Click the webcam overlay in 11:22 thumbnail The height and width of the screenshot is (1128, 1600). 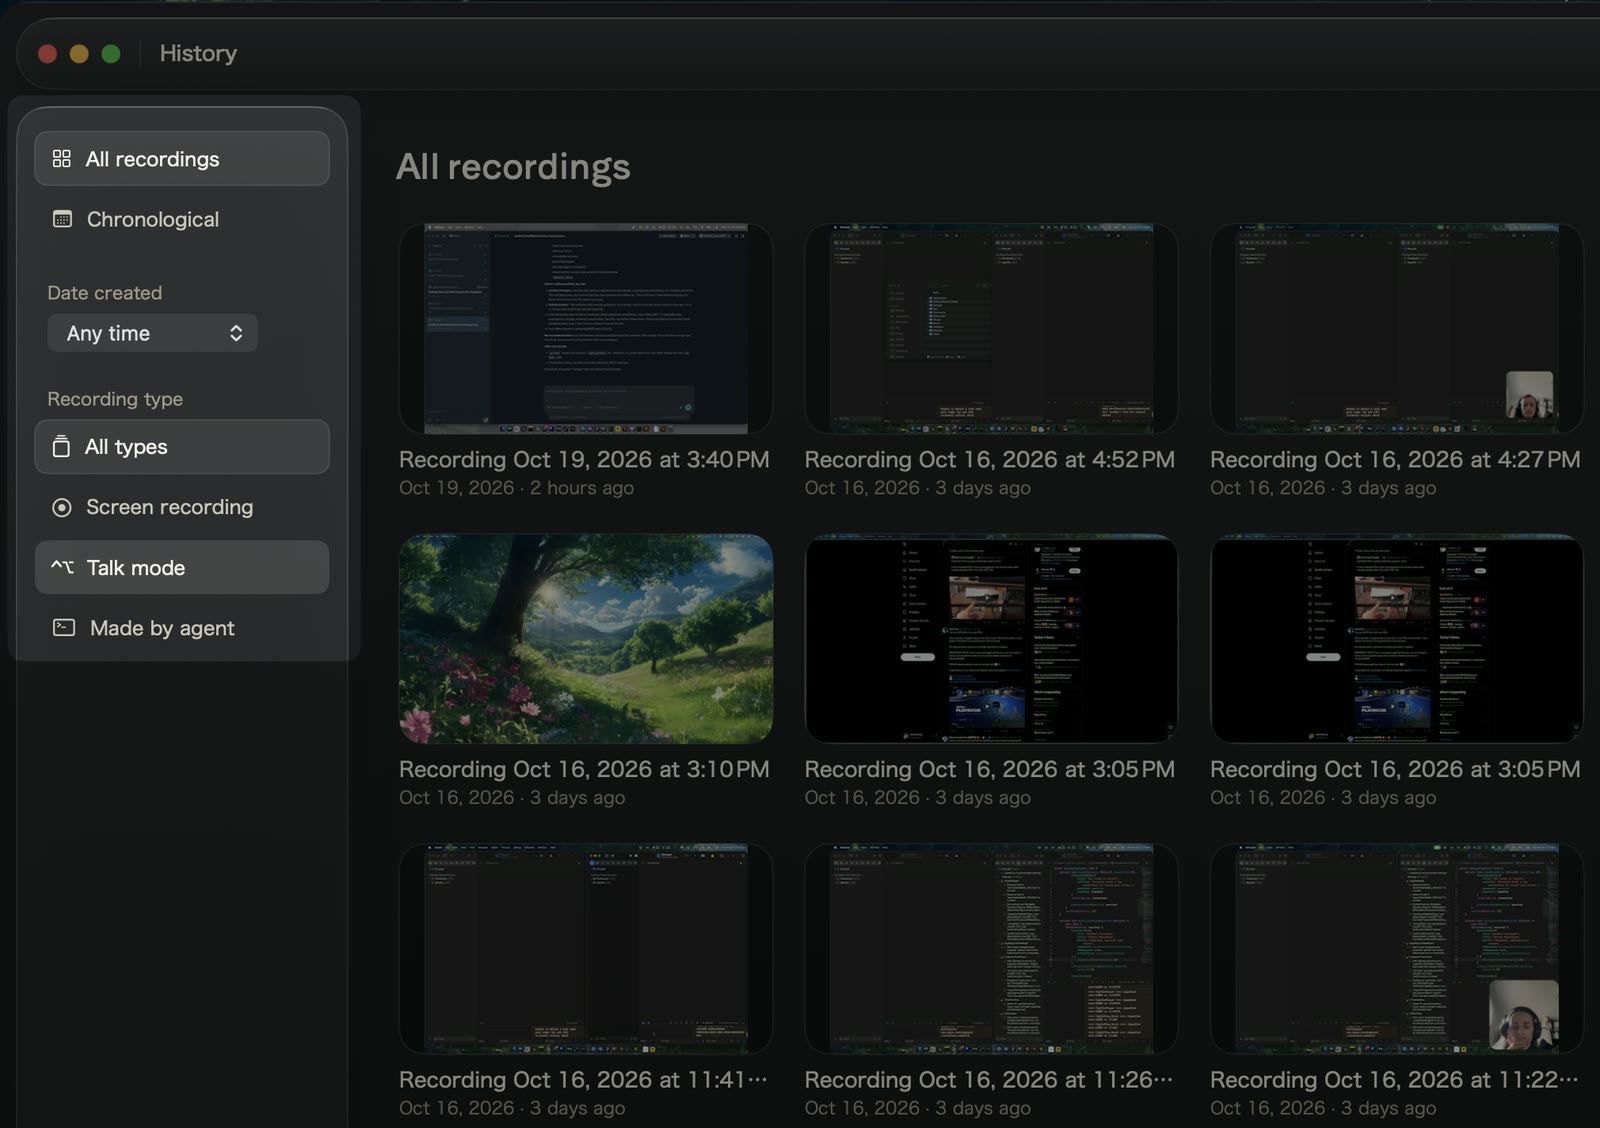(x=1524, y=1015)
